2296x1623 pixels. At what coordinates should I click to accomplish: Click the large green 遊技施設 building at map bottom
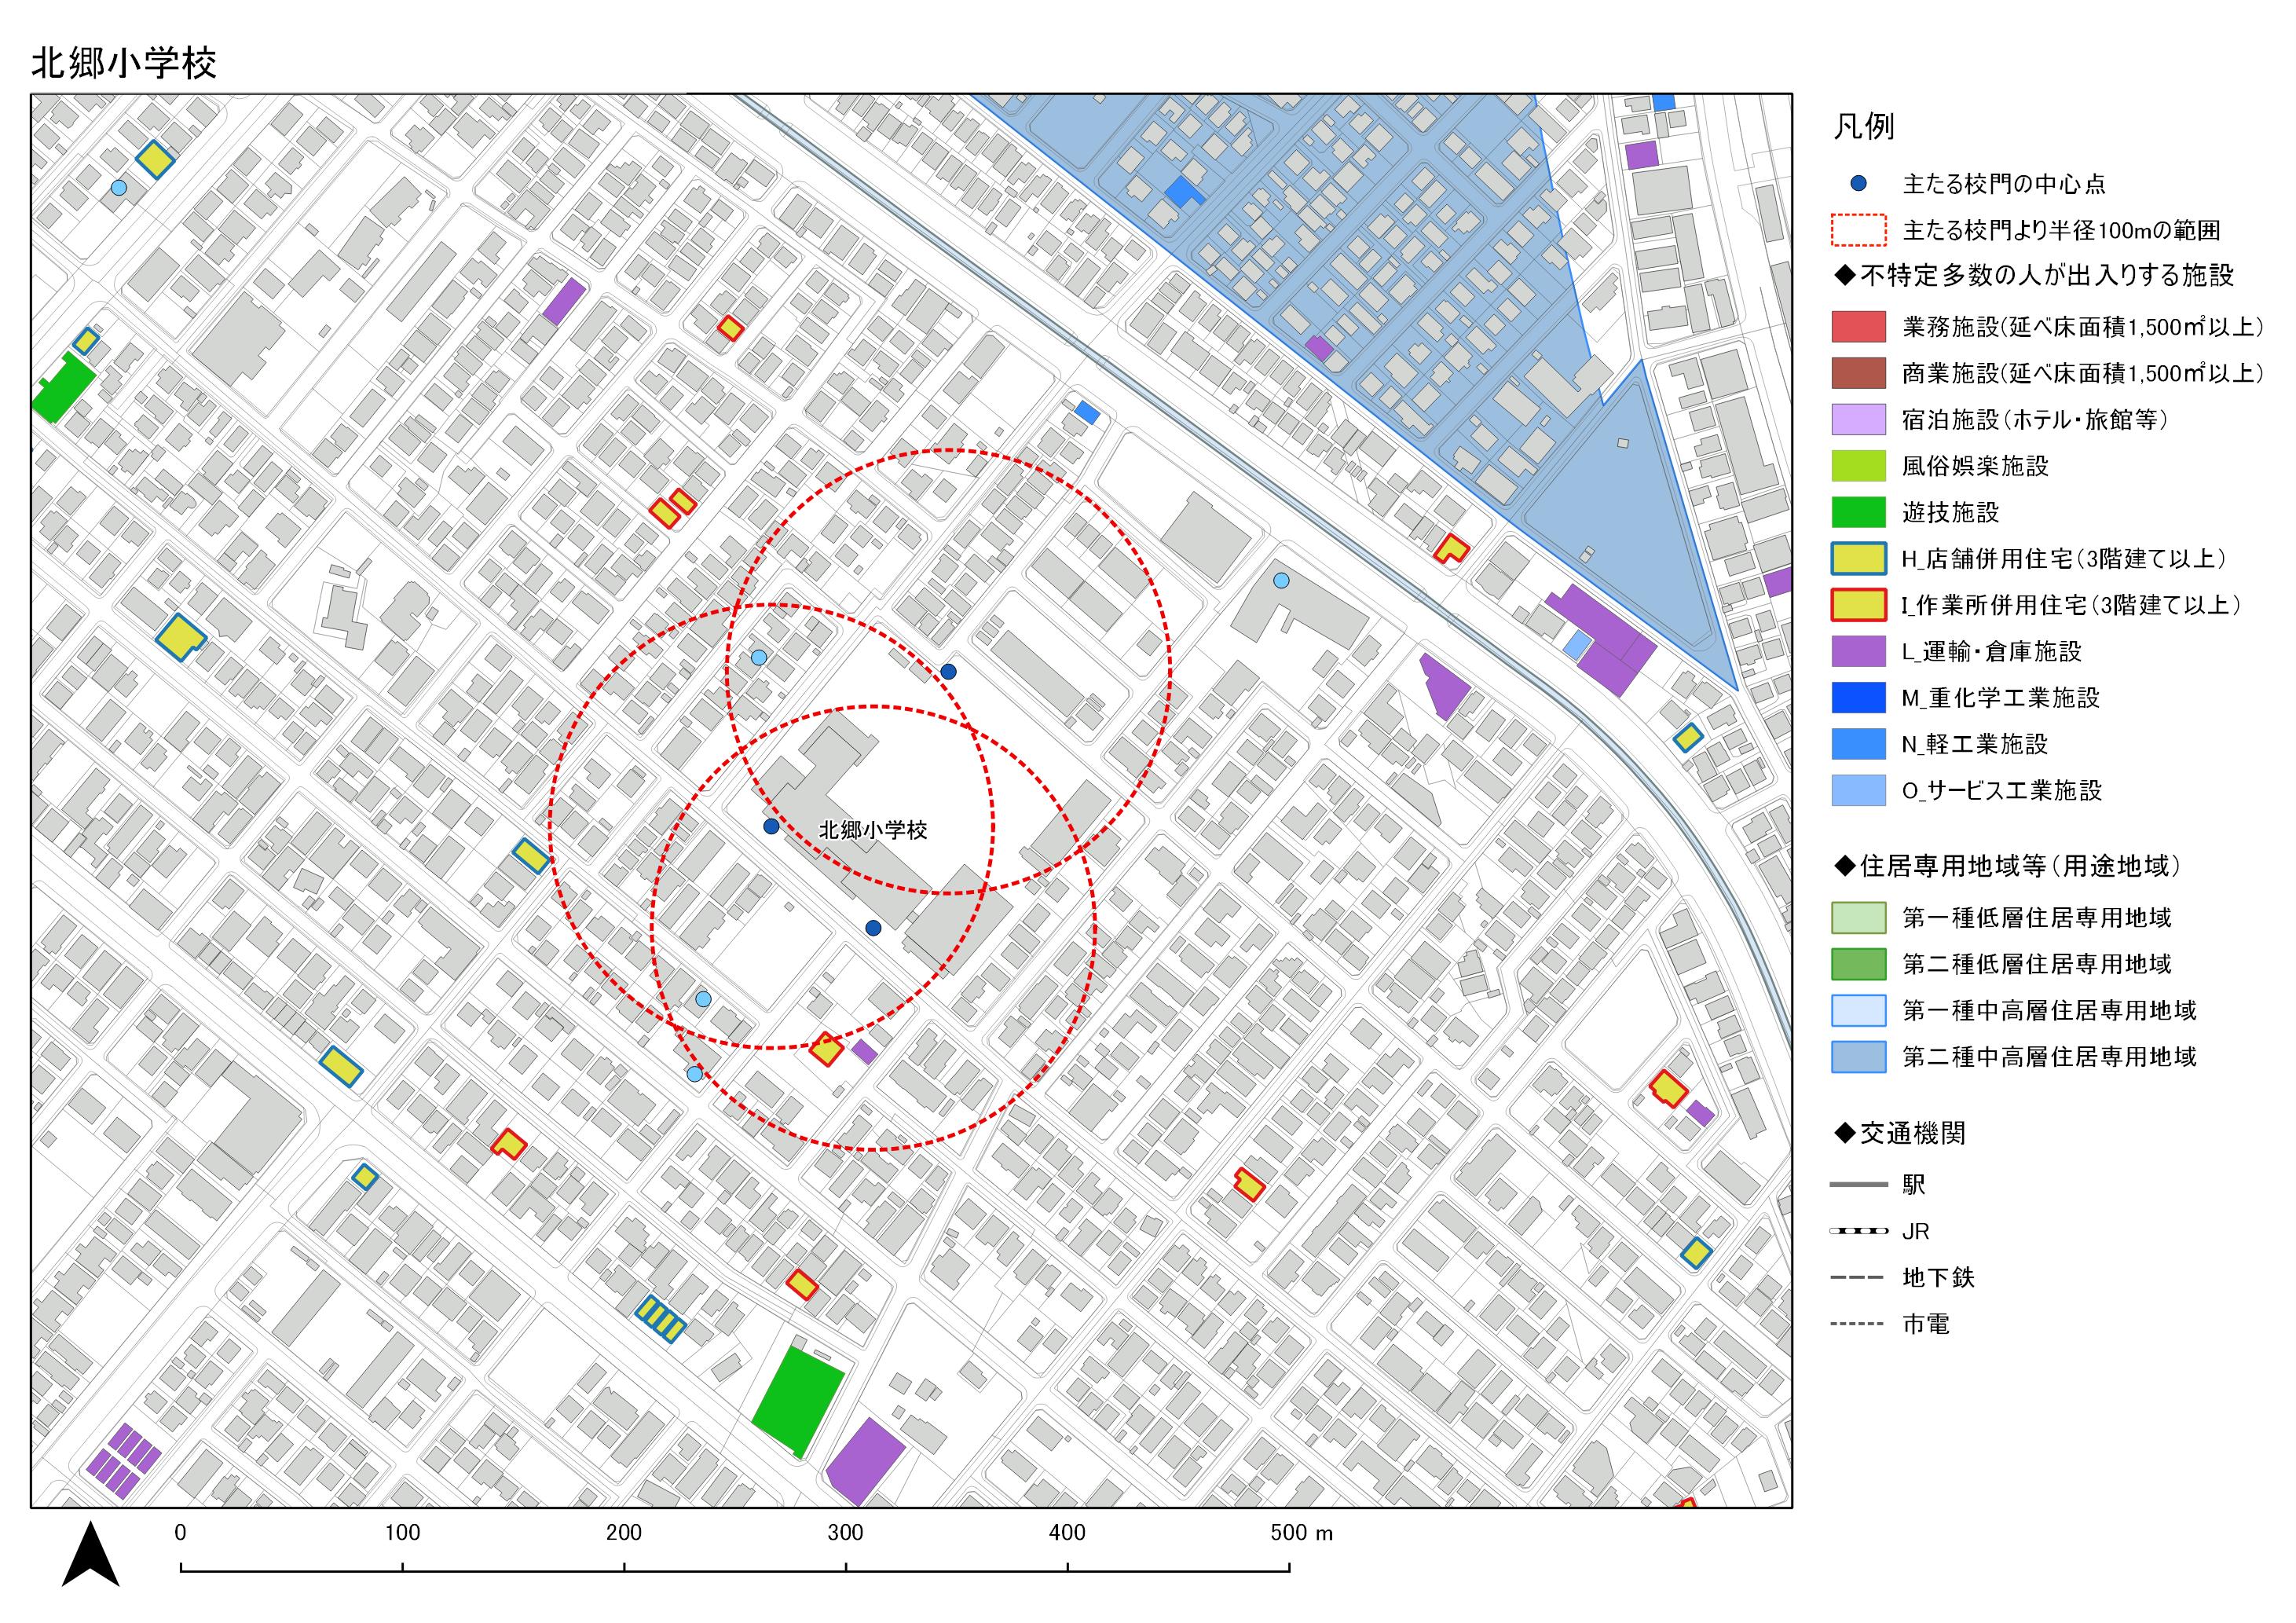pos(798,1401)
